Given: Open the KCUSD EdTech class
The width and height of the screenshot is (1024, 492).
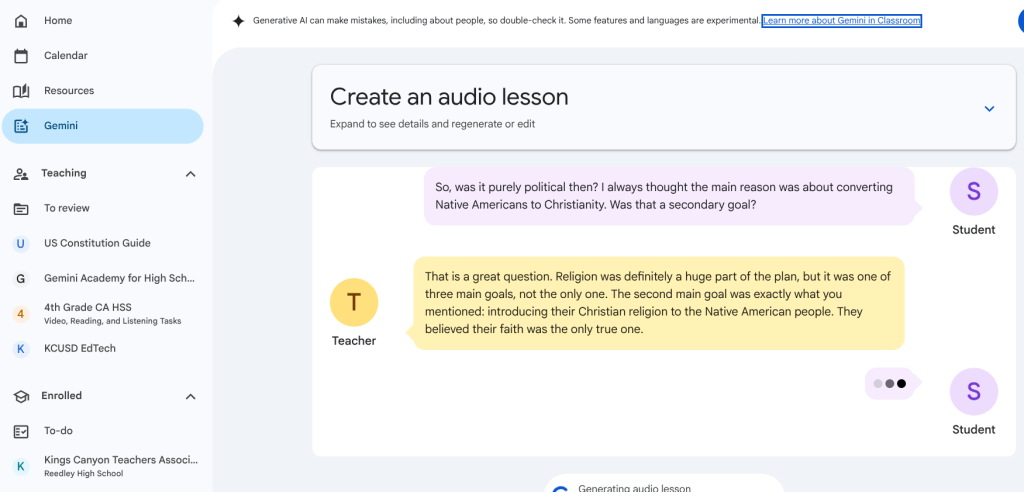Looking at the screenshot, I should click(x=80, y=348).
